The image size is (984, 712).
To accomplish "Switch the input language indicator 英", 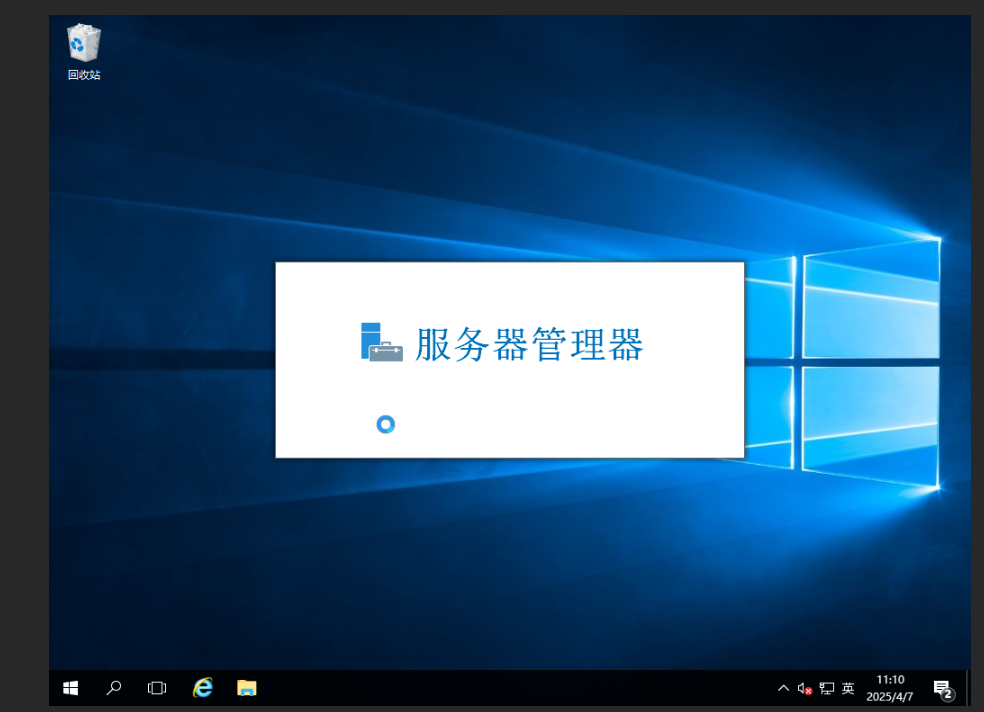I will point(848,689).
